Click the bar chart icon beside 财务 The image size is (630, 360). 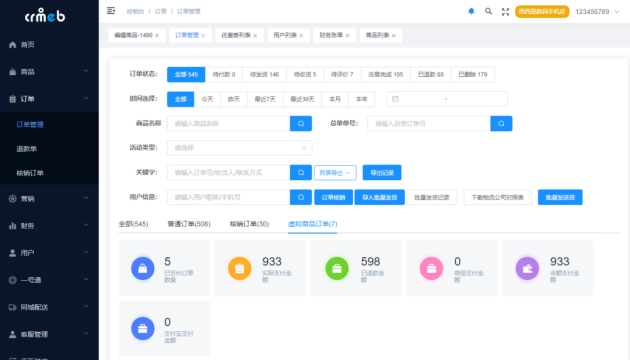pyautogui.click(x=12, y=226)
